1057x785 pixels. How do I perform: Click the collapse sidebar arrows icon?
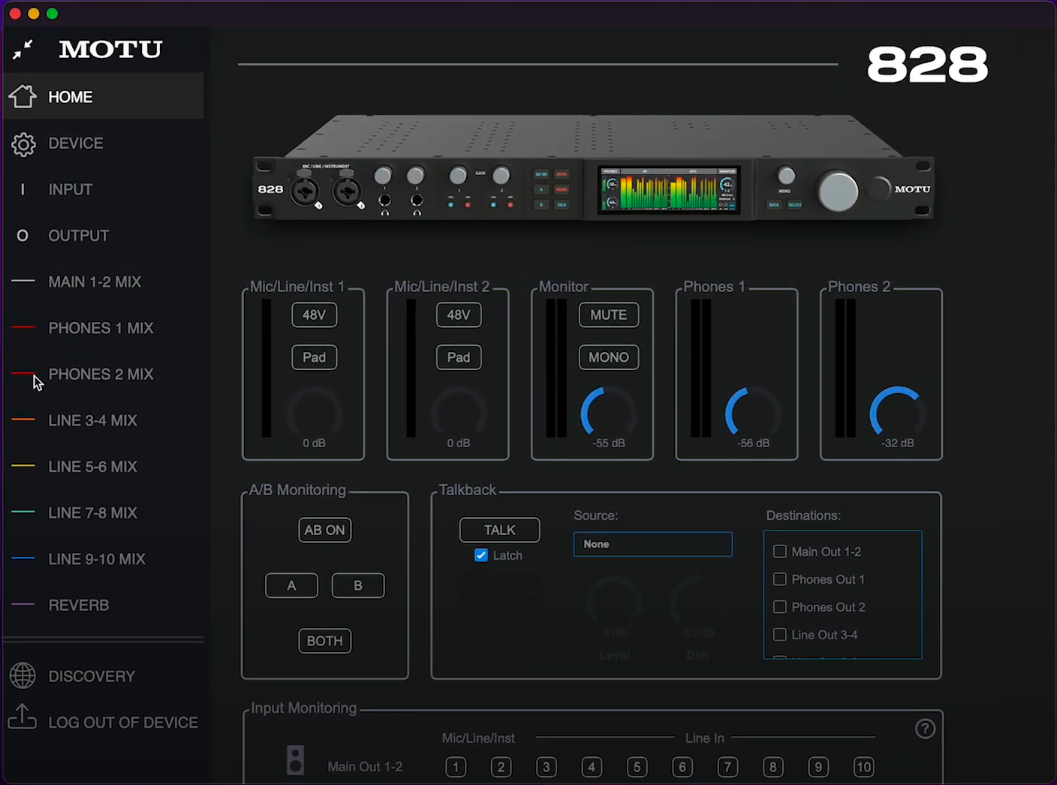(x=23, y=49)
